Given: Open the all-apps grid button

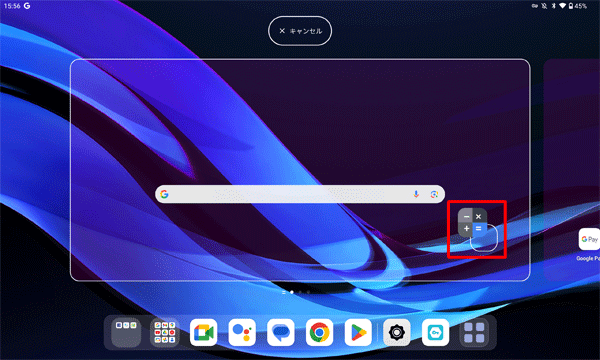Looking at the screenshot, I should (x=474, y=332).
